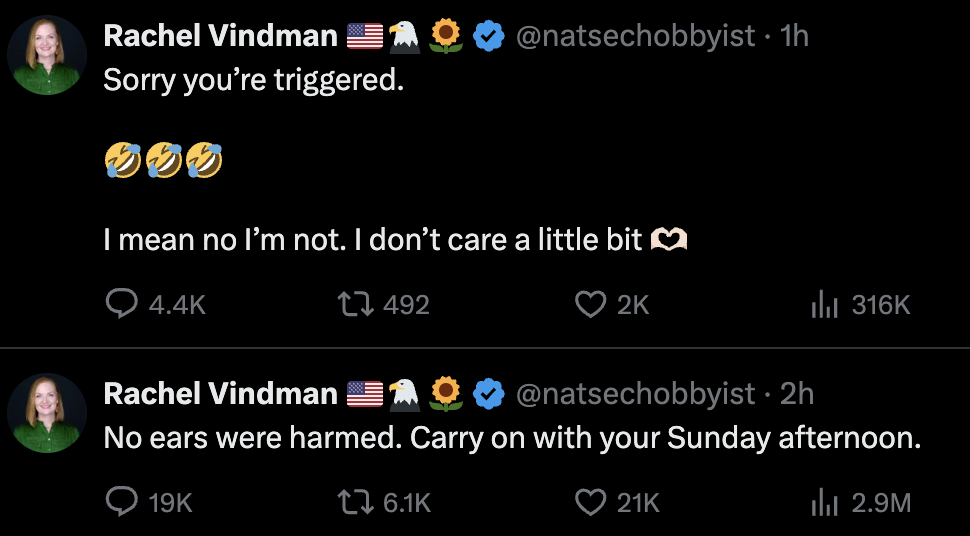Open the top tweet's profile picture
This screenshot has height=536, width=970.
coord(46,55)
